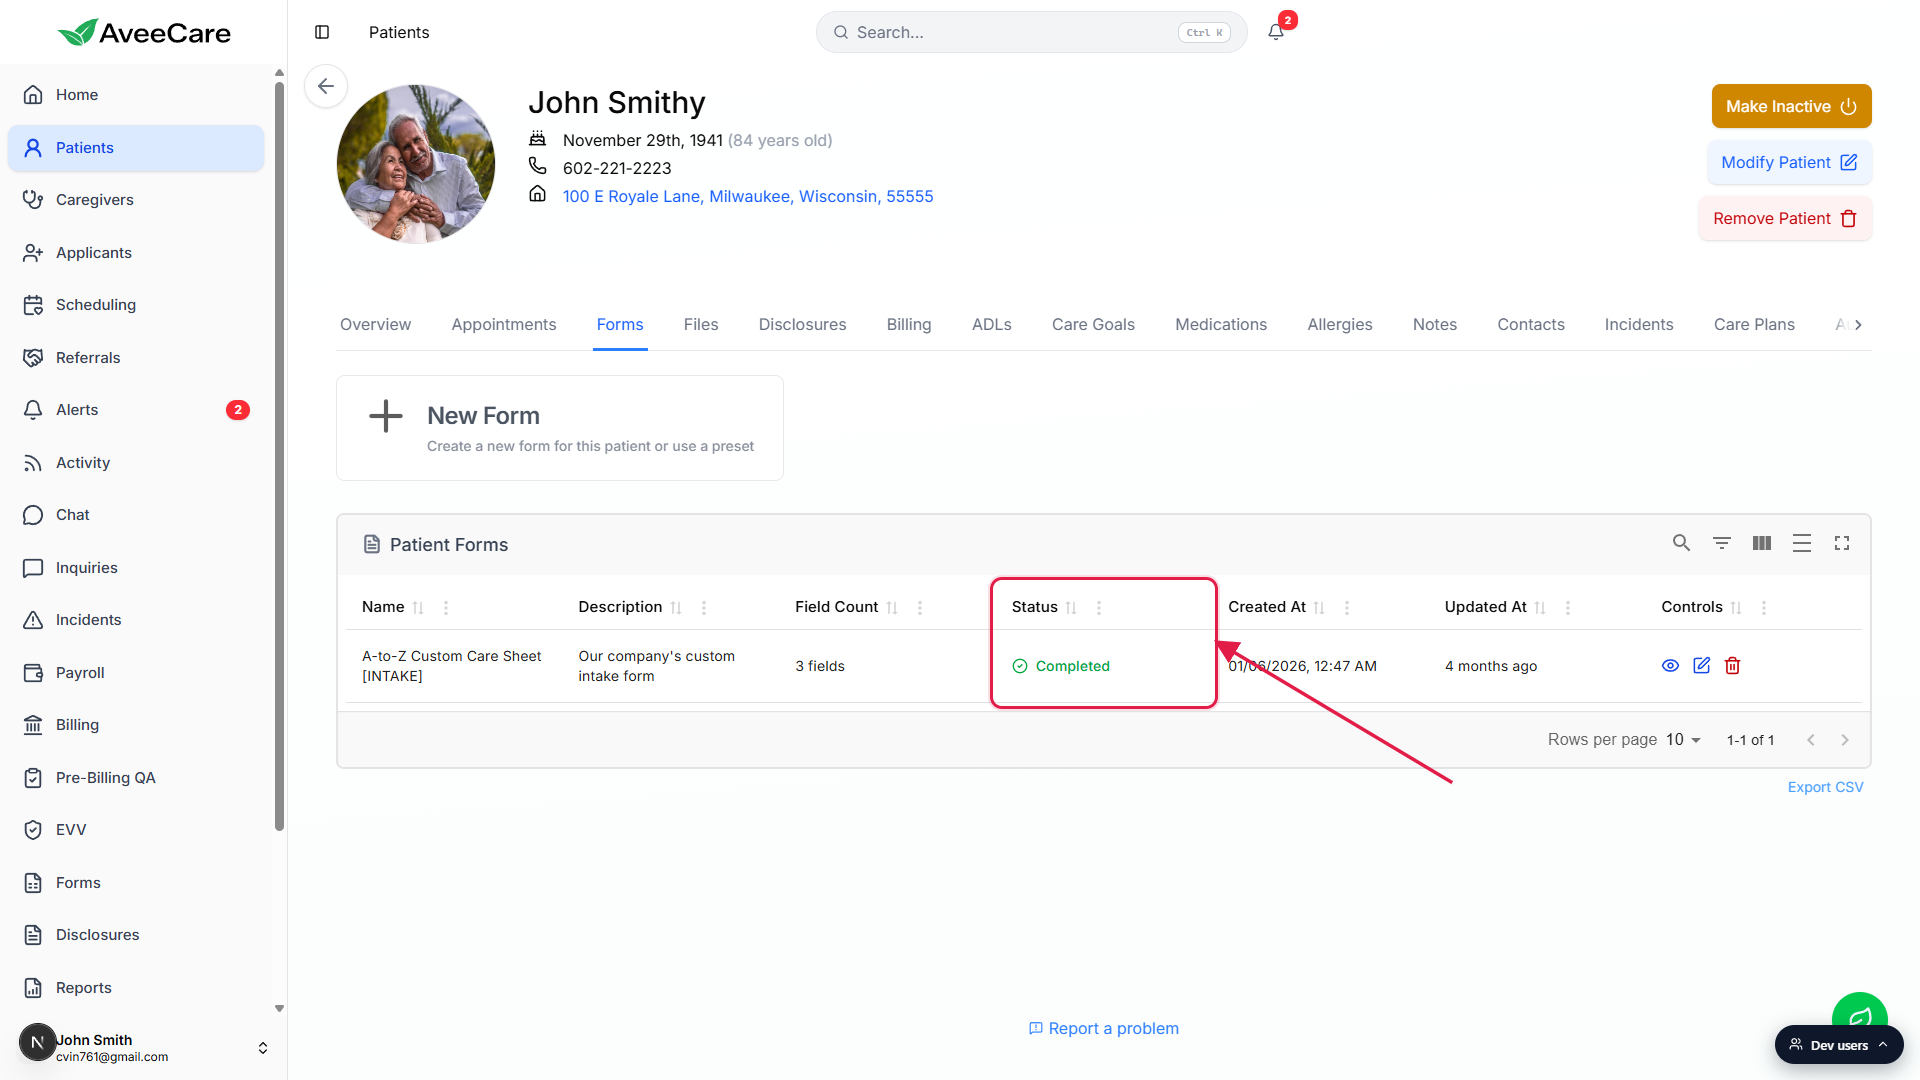Click the sidebar vertical scrollbar
This screenshot has width=1920, height=1080.
279,456
